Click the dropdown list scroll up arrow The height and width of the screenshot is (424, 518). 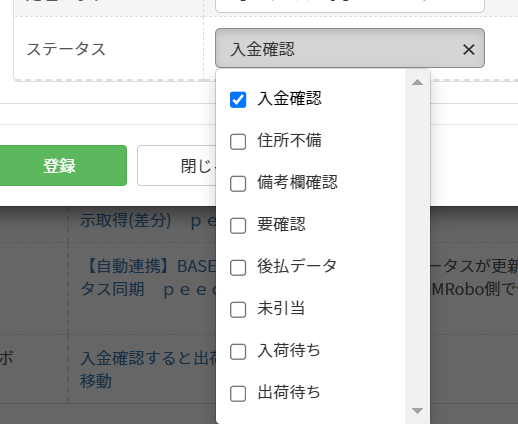point(417,82)
